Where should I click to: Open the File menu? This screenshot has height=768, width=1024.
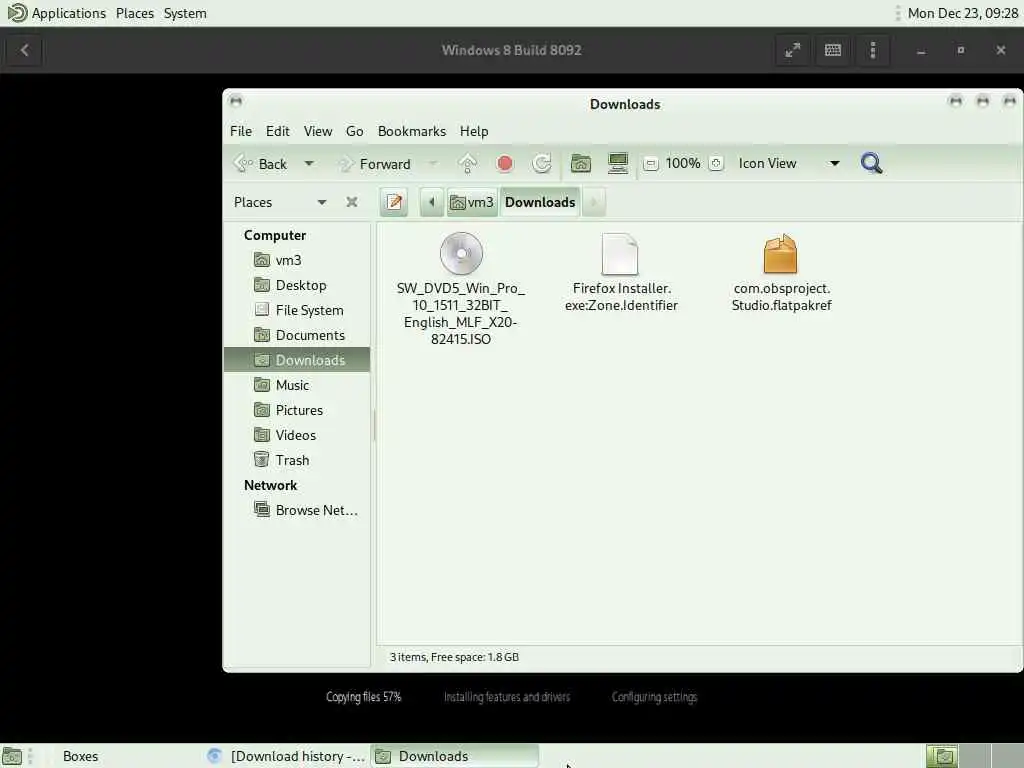tap(240, 131)
